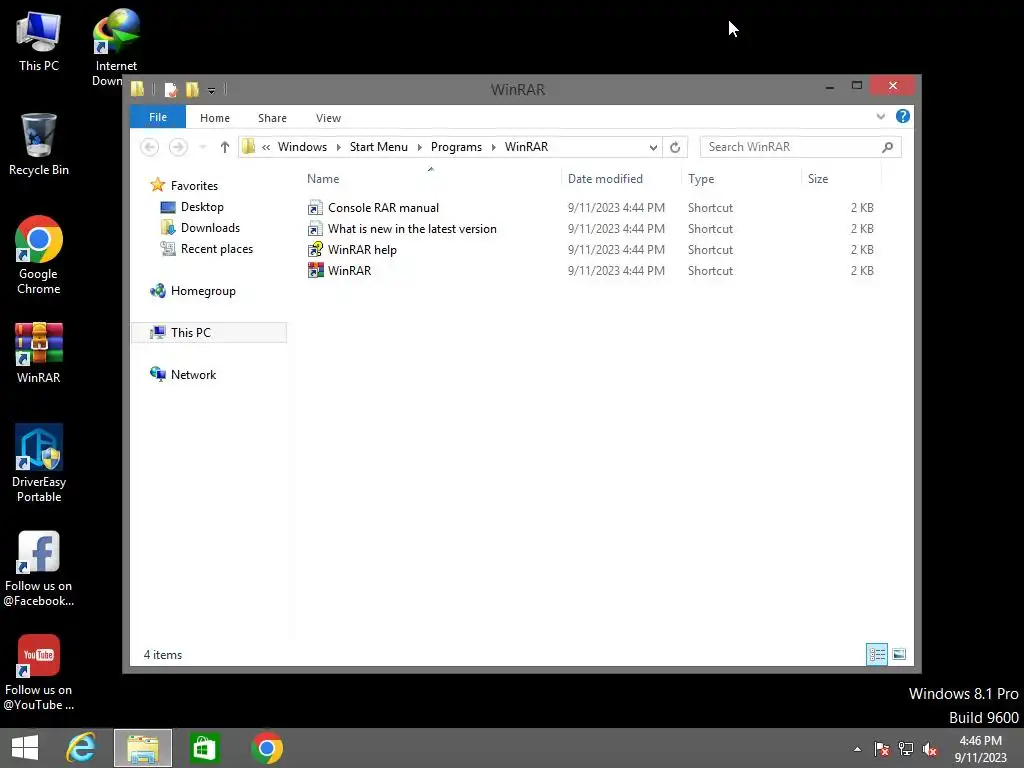
Task: Expand arrow after Programs breadcrumb
Action: [494, 147]
